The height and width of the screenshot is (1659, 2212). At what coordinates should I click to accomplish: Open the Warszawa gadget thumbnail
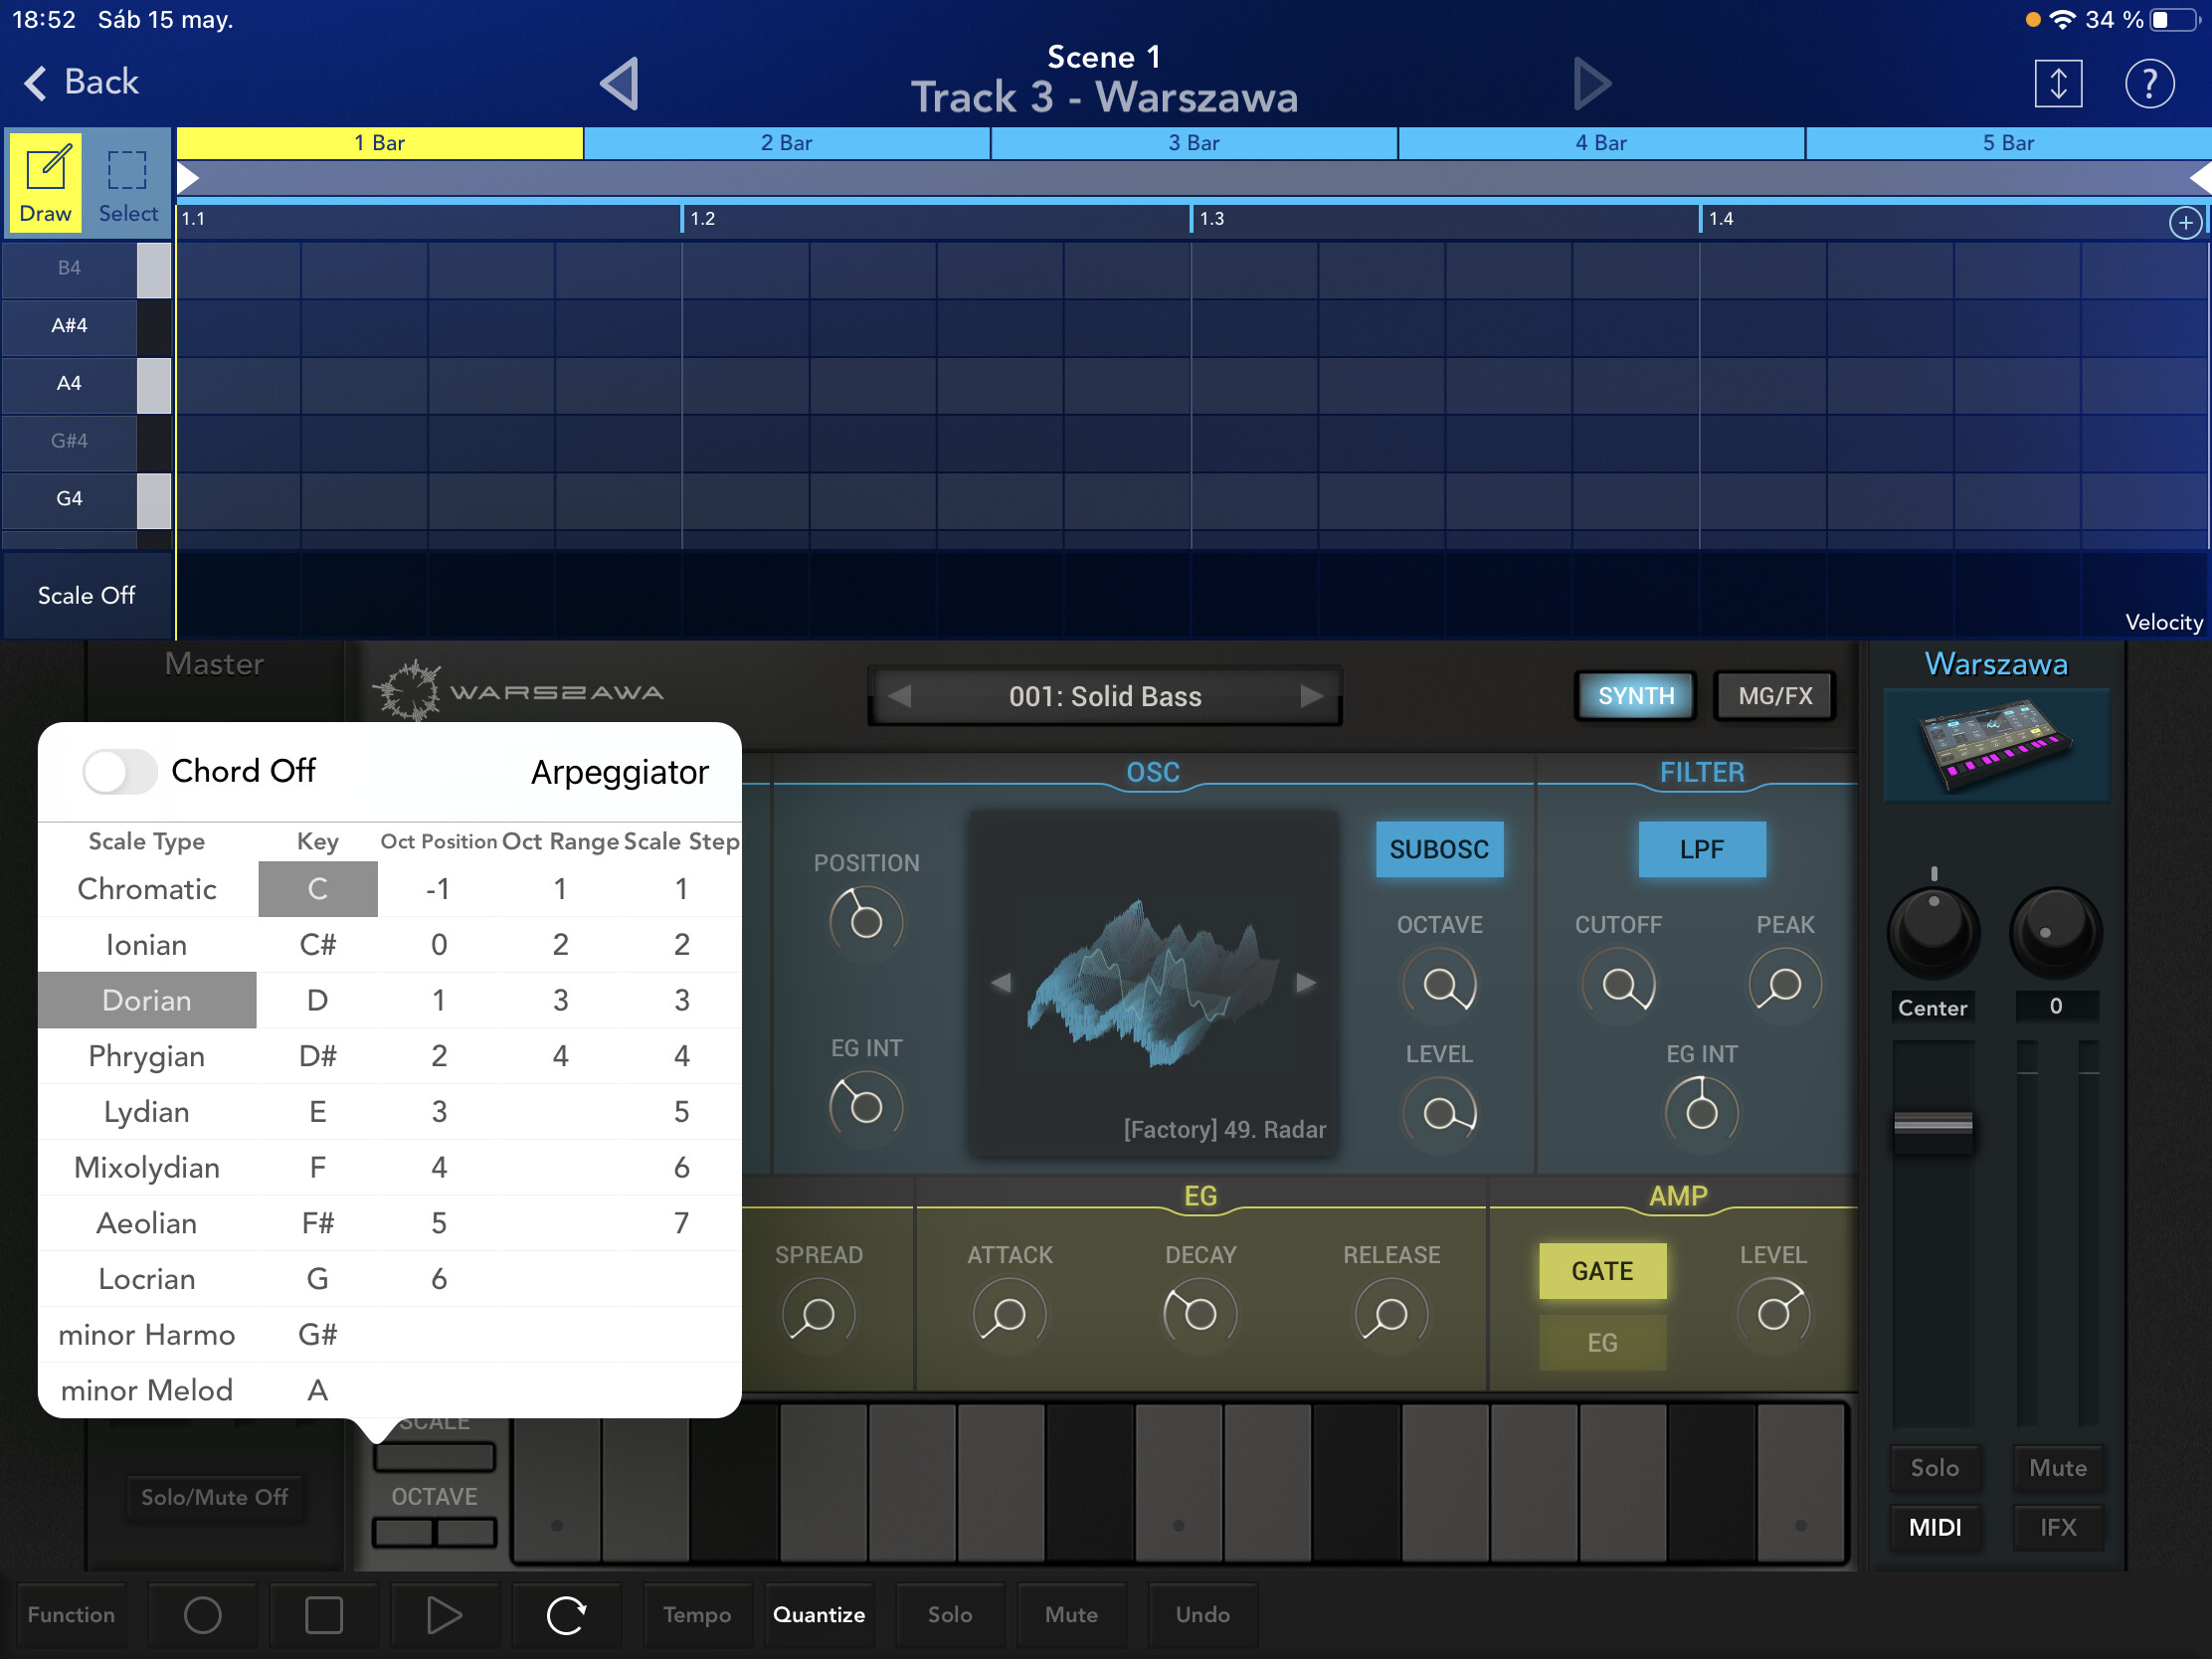(x=1996, y=745)
